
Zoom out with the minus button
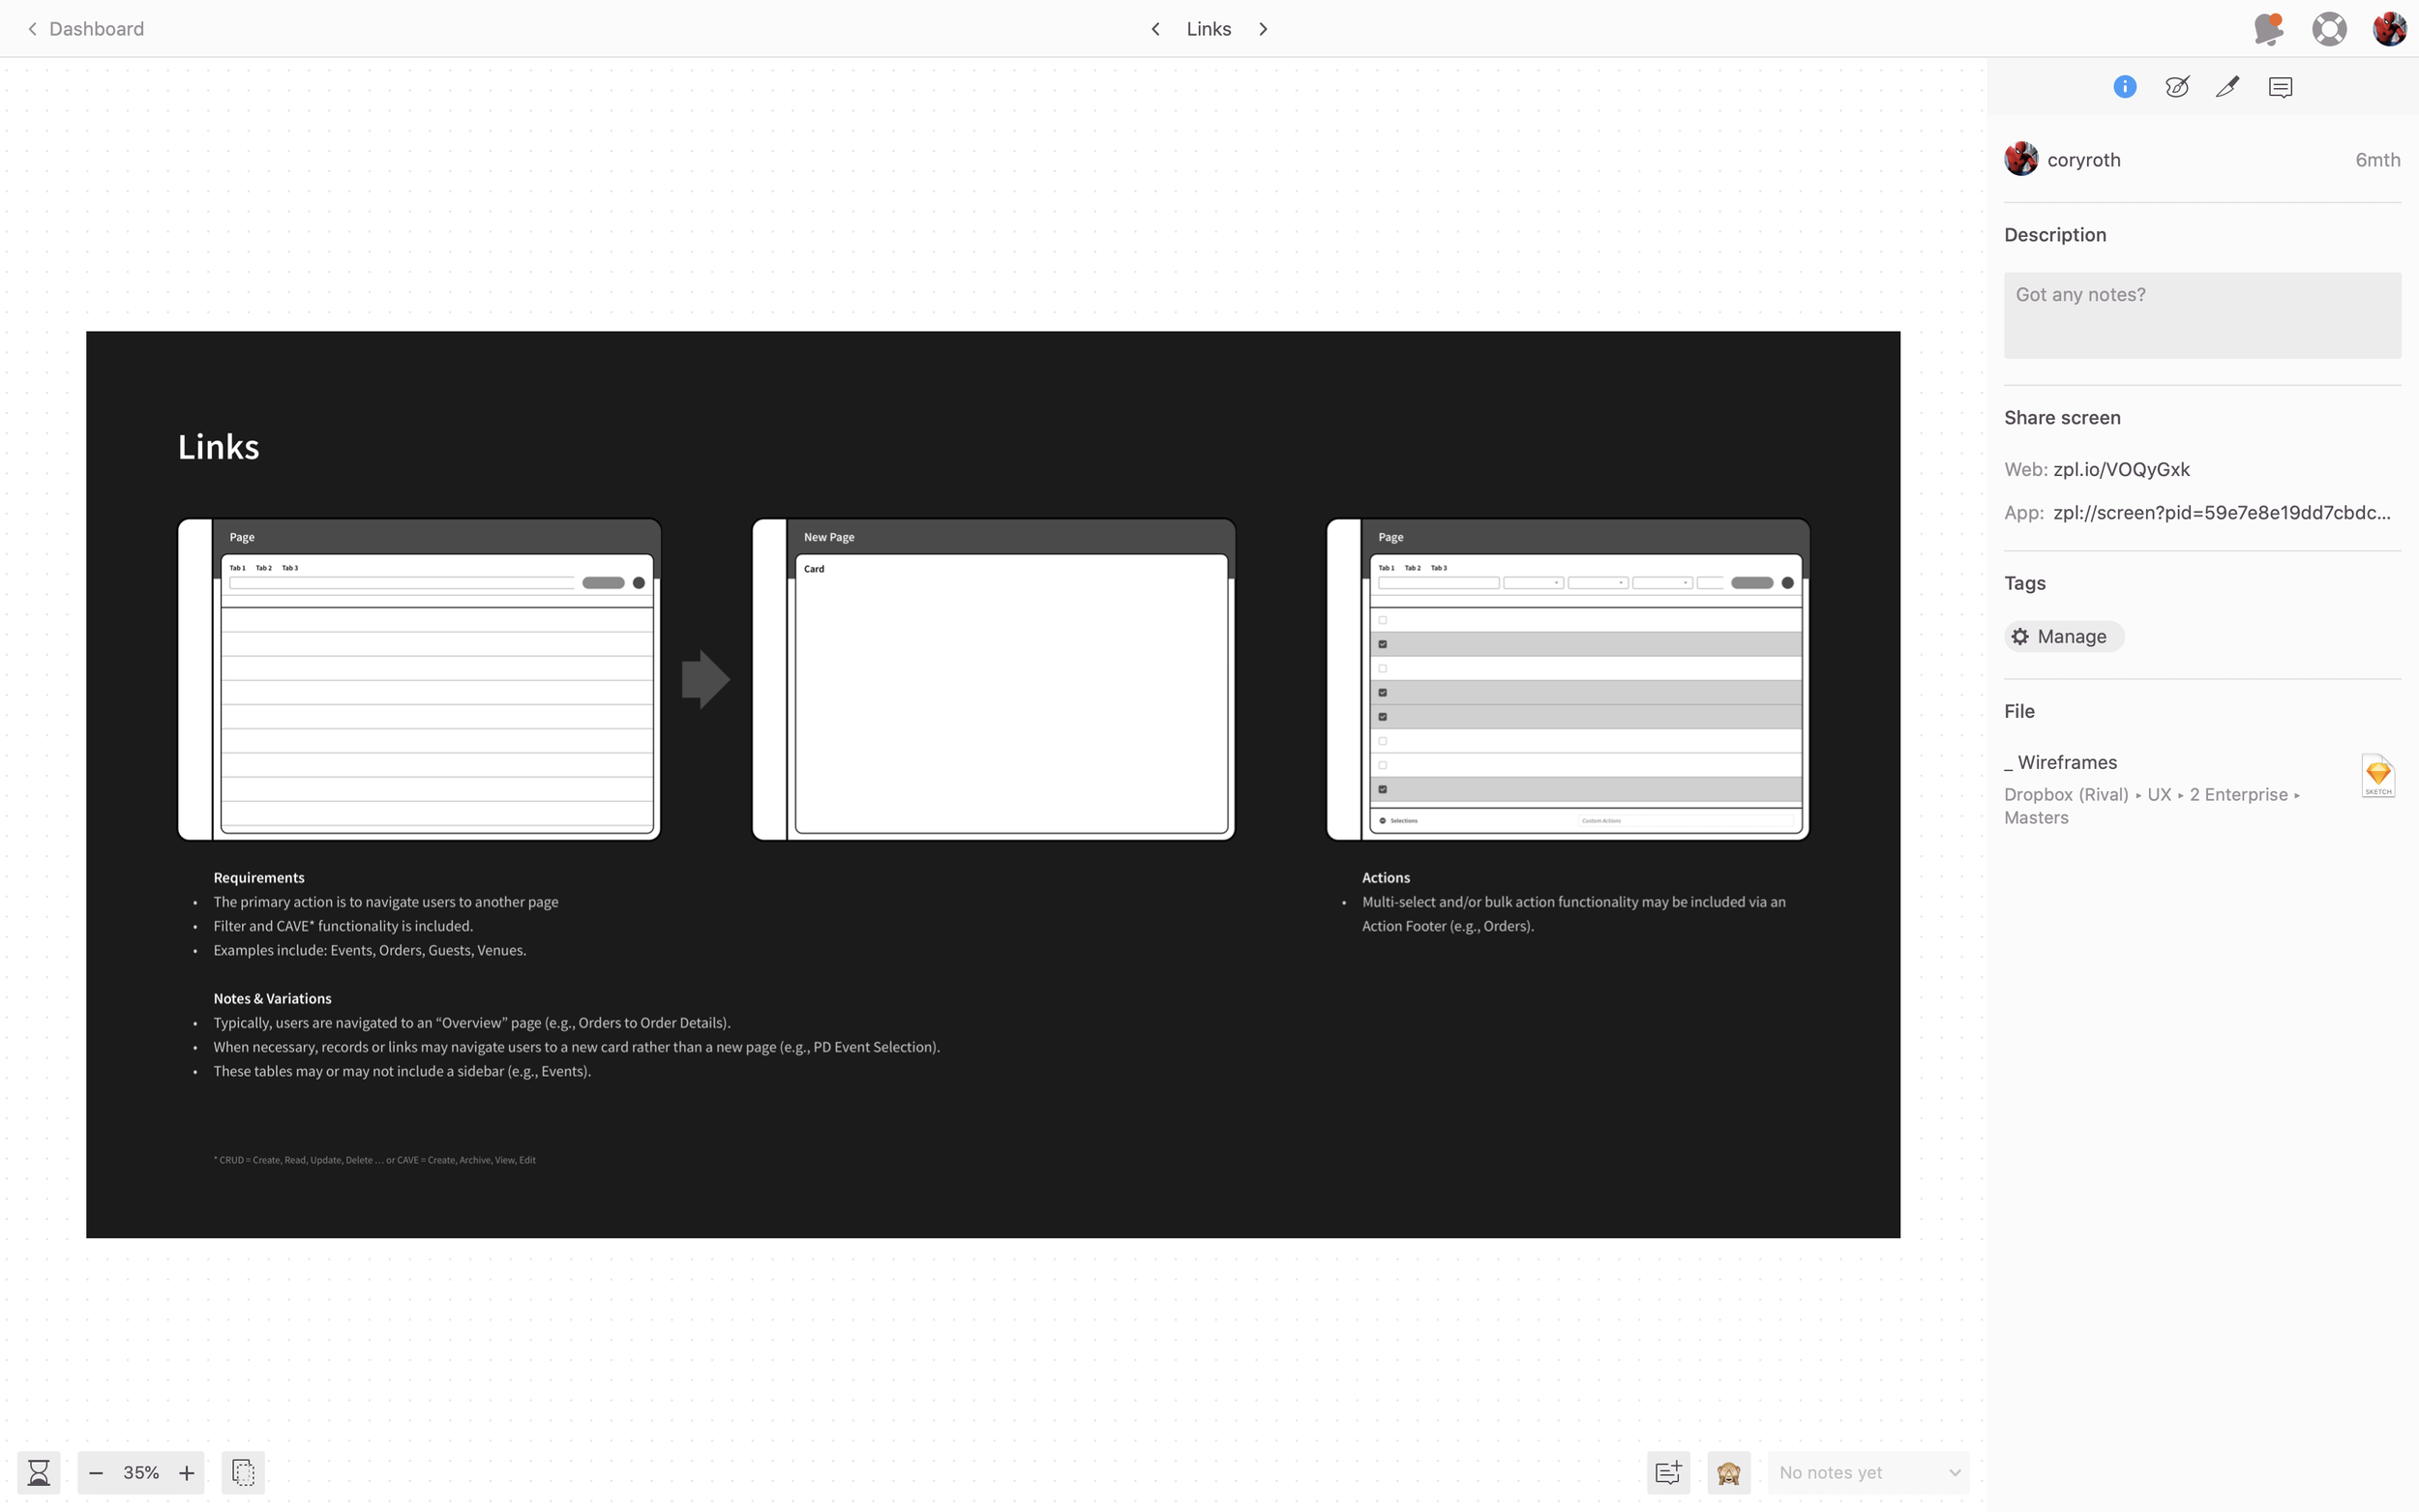pyautogui.click(x=96, y=1472)
